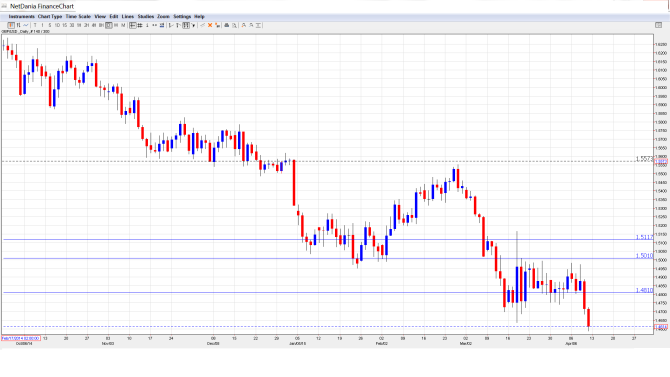Select the candlestick chart type icon
The image size is (670, 377).
tap(11, 26)
